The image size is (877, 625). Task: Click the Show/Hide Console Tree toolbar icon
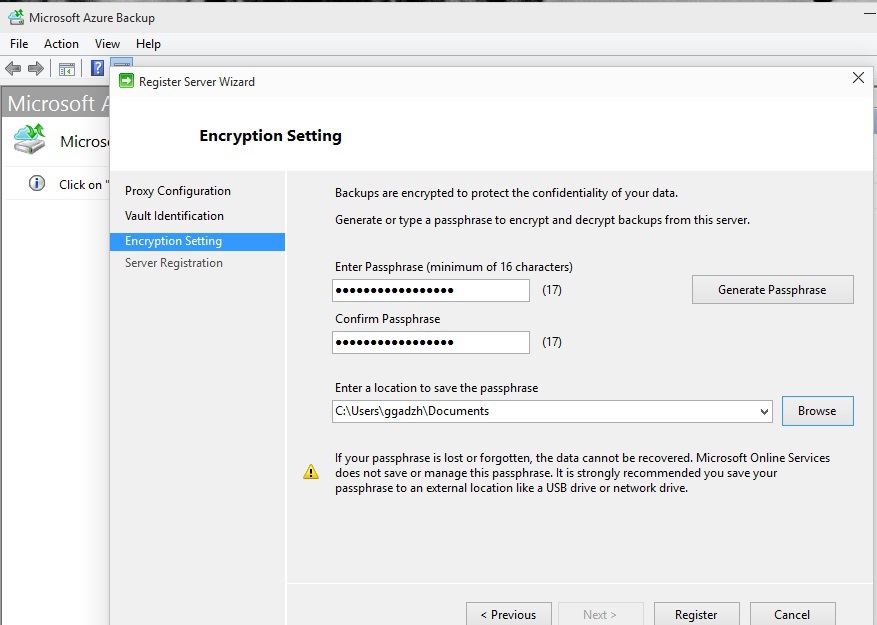67,69
